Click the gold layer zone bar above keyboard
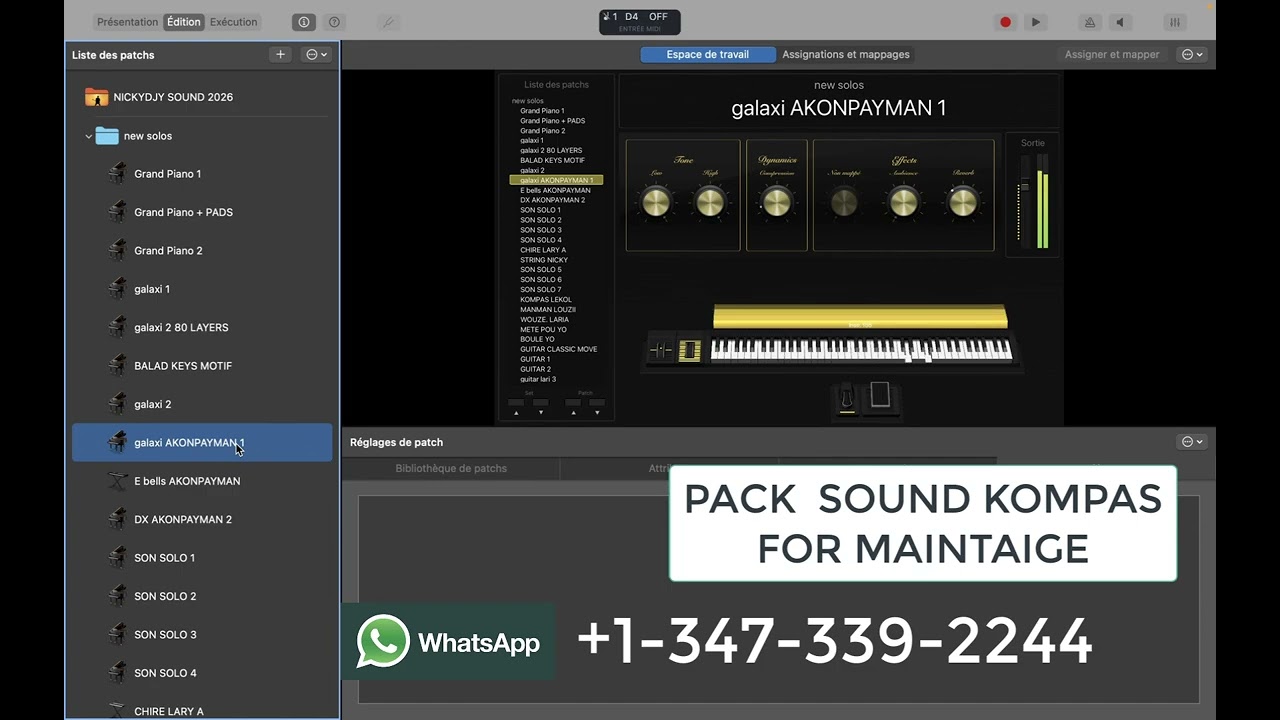Viewport: 1280px width, 720px height. pos(860,318)
